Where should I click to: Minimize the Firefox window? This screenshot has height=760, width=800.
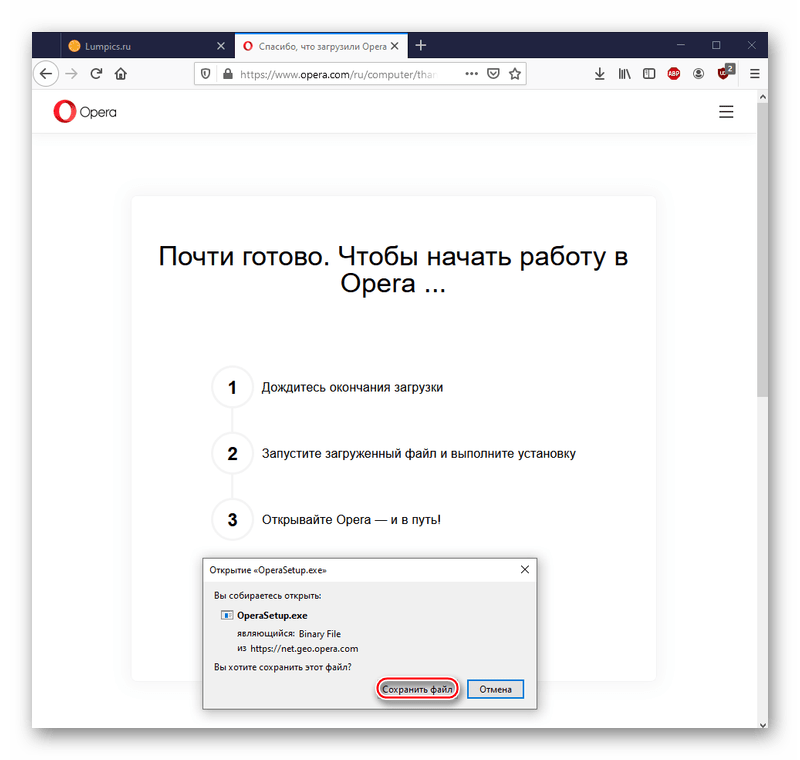coord(680,45)
